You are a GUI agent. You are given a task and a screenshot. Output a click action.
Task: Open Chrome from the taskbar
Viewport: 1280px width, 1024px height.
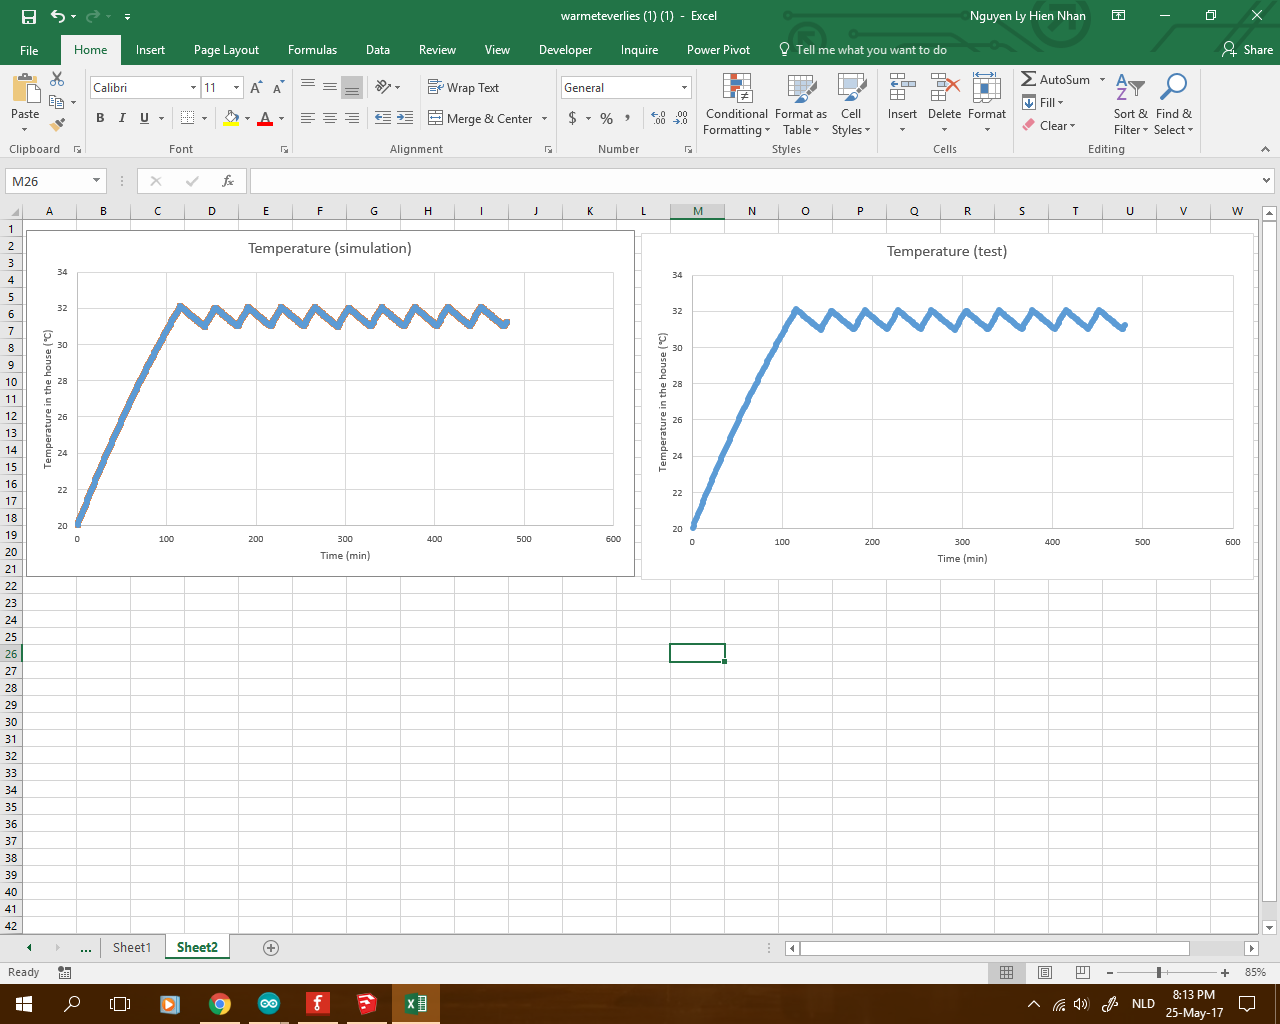(x=219, y=1003)
